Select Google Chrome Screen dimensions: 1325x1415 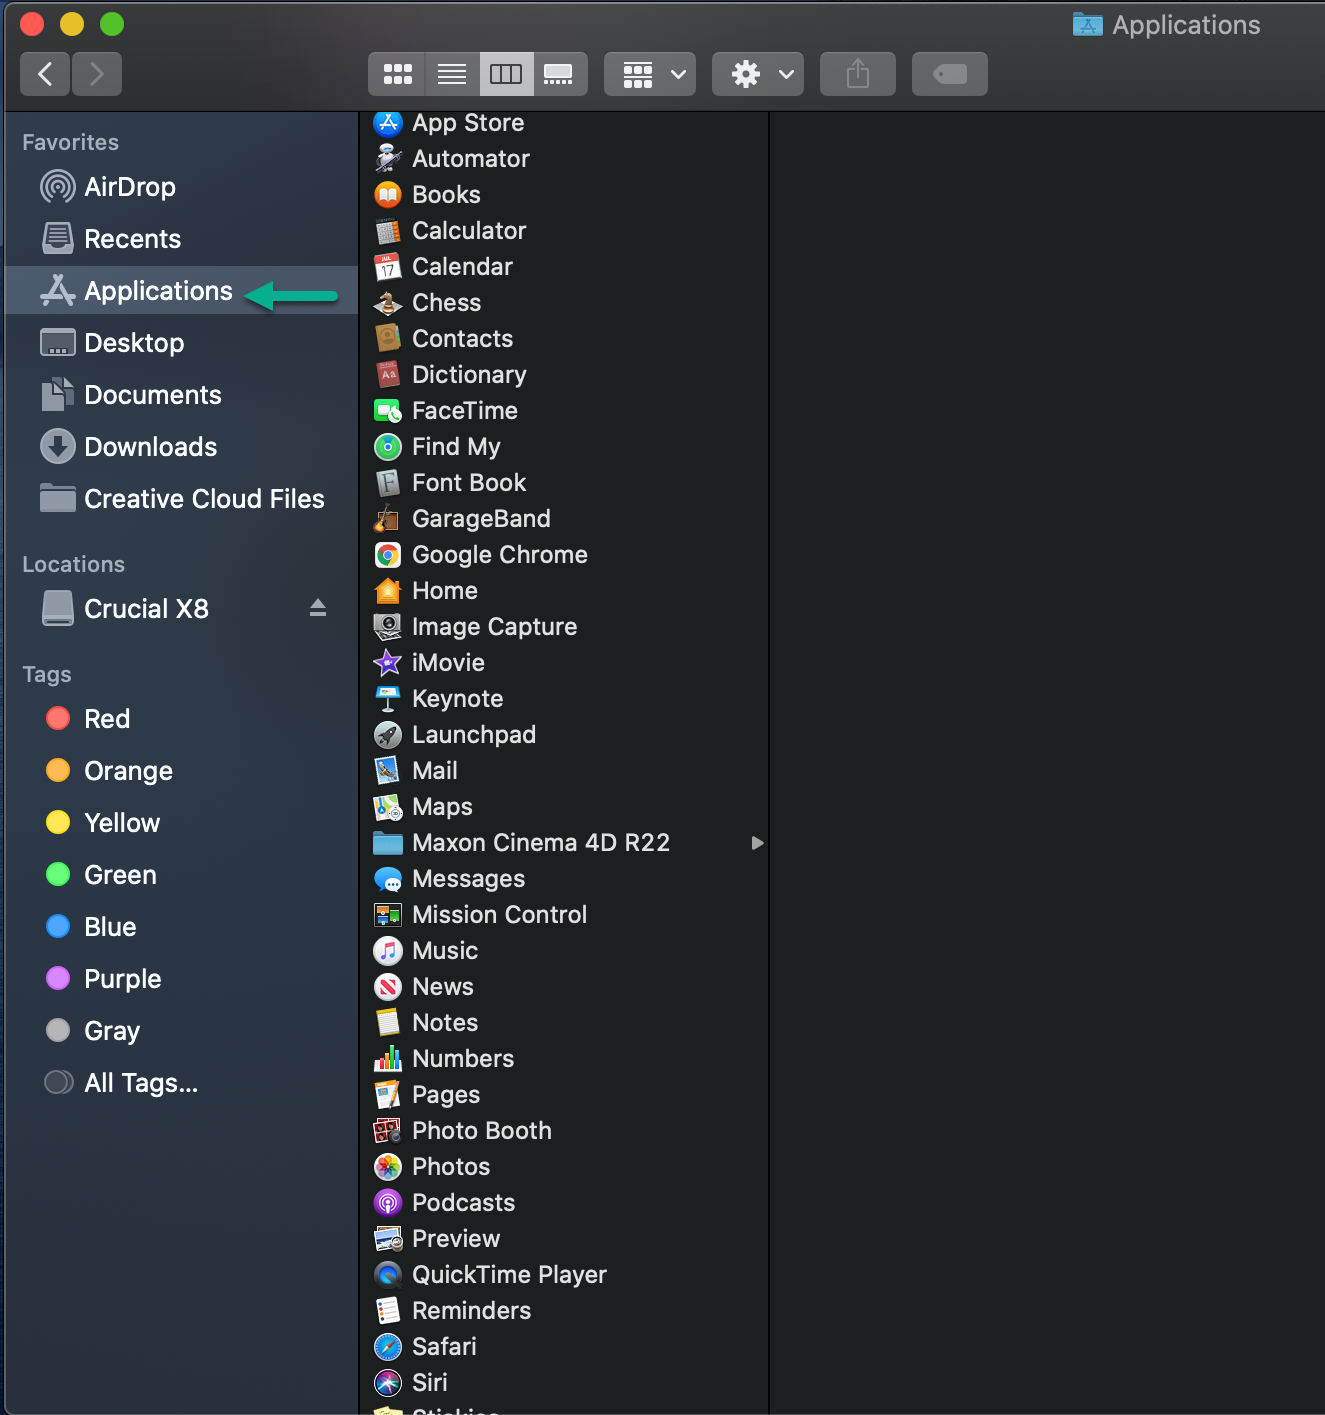pos(499,554)
